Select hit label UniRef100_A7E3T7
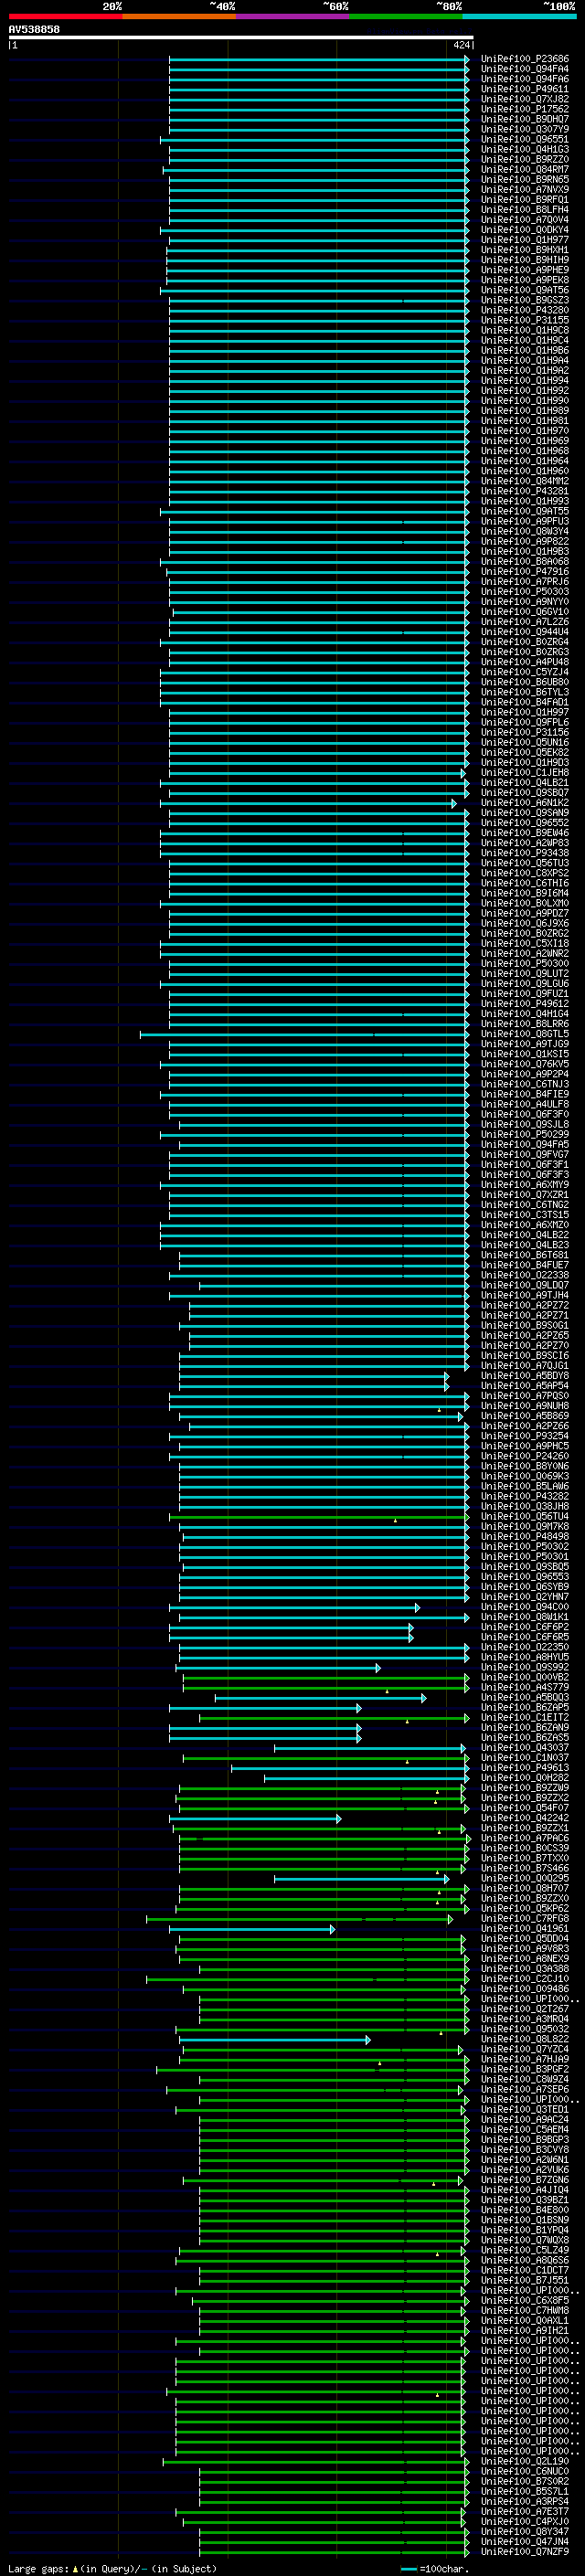Image resolution: width=585 pixels, height=2576 pixels. tap(525, 2511)
